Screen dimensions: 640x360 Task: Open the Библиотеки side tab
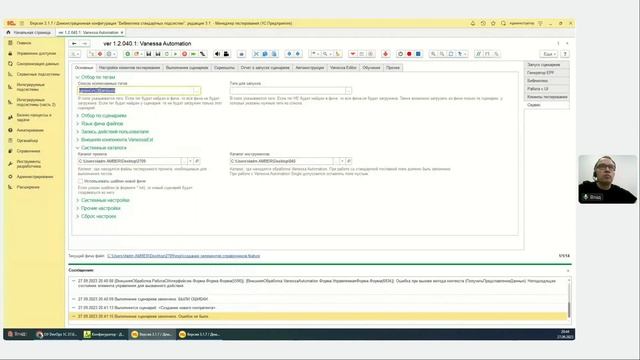(x=547, y=81)
